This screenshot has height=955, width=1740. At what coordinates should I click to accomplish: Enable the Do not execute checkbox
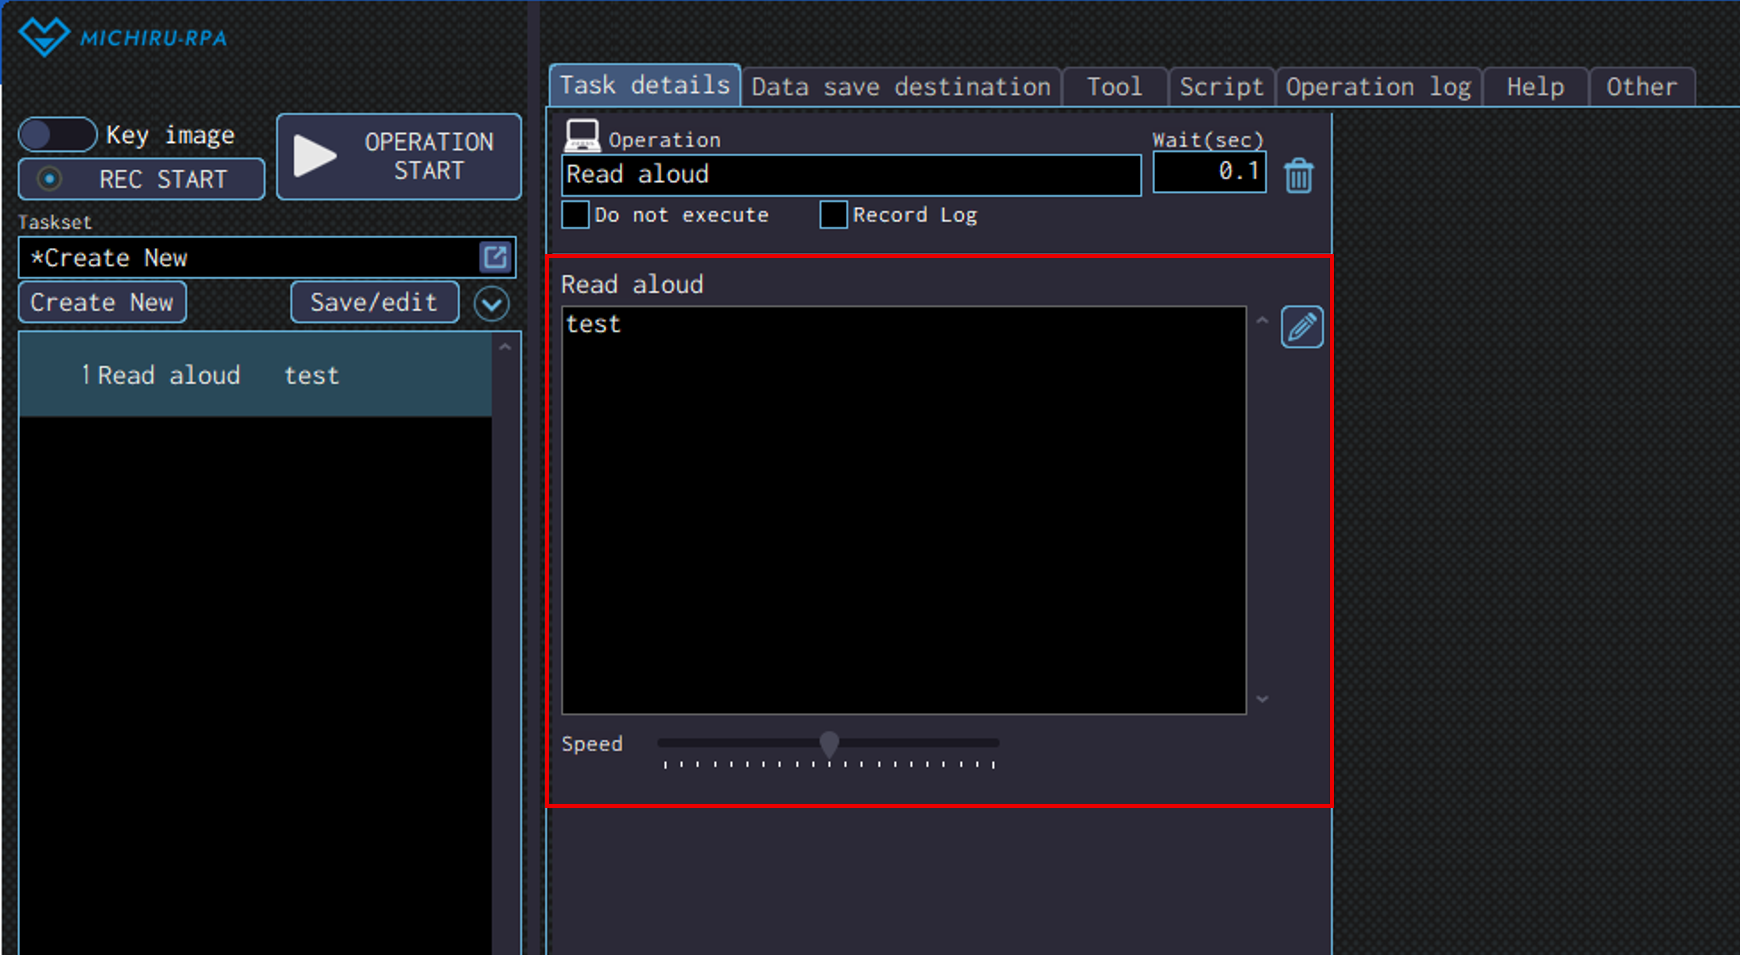(576, 215)
